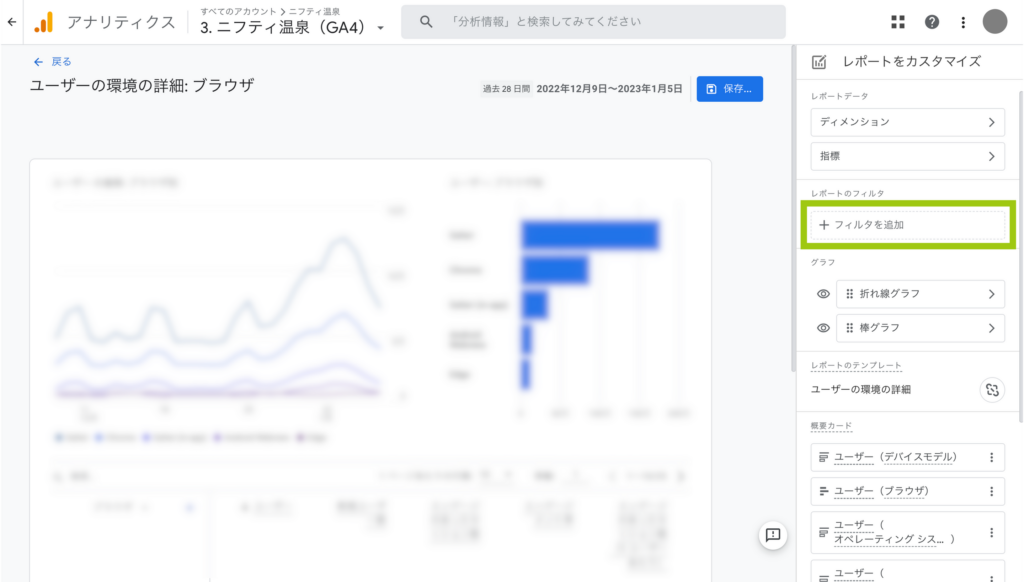Open the help question mark icon
The image size is (1024, 582).
click(x=932, y=22)
